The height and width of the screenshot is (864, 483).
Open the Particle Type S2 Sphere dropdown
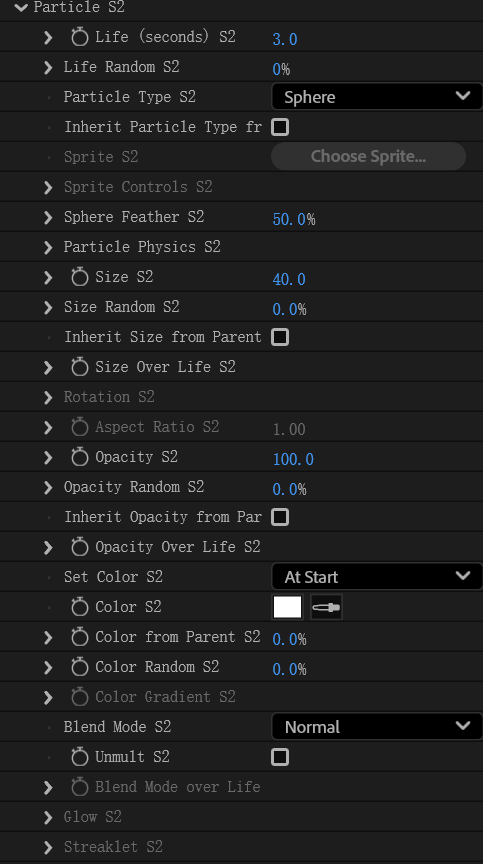coord(377,97)
